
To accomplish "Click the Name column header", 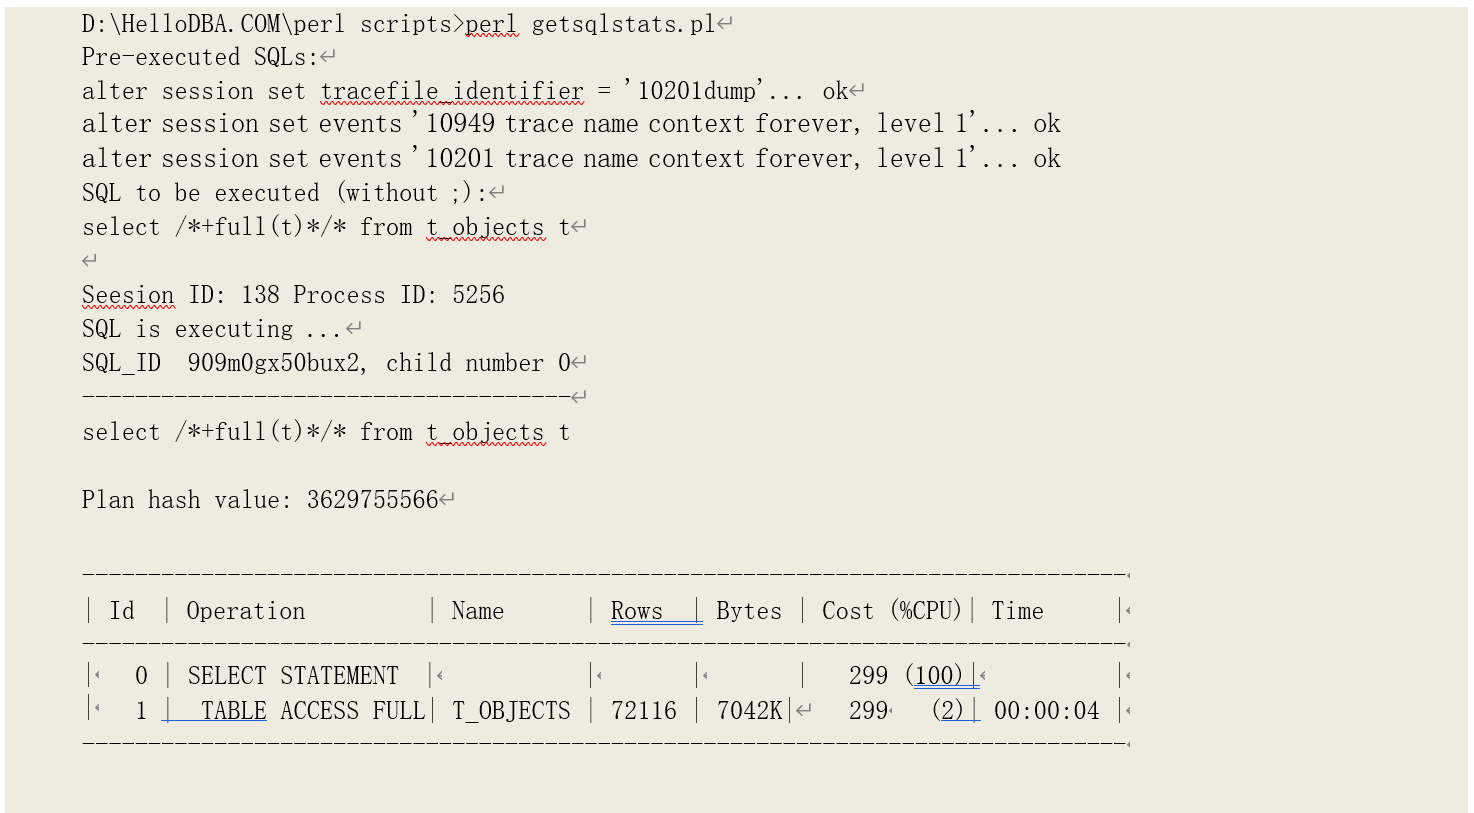I will pyautogui.click(x=477, y=611).
